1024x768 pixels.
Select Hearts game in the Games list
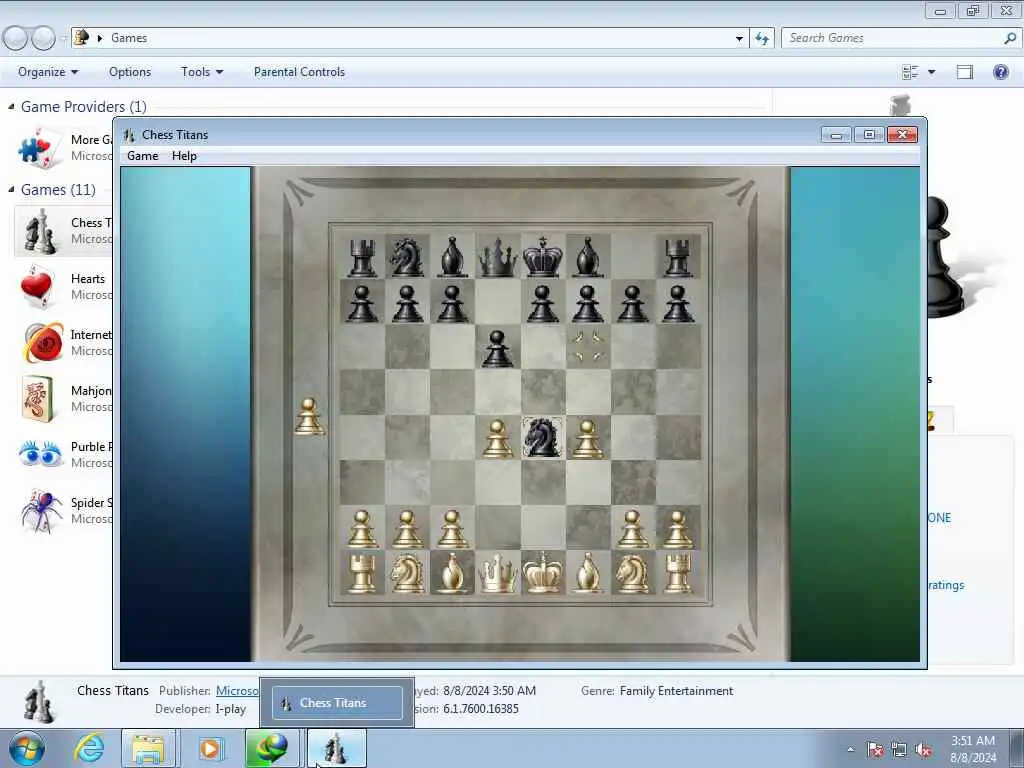pos(64,287)
